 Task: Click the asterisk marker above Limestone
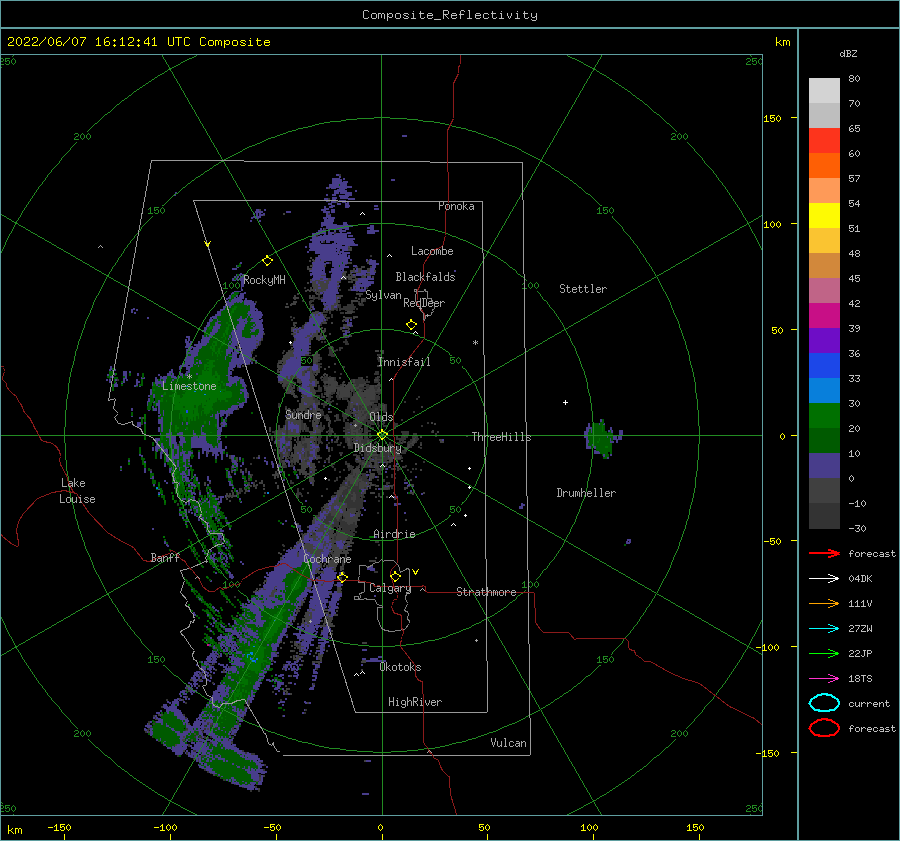pos(189,377)
